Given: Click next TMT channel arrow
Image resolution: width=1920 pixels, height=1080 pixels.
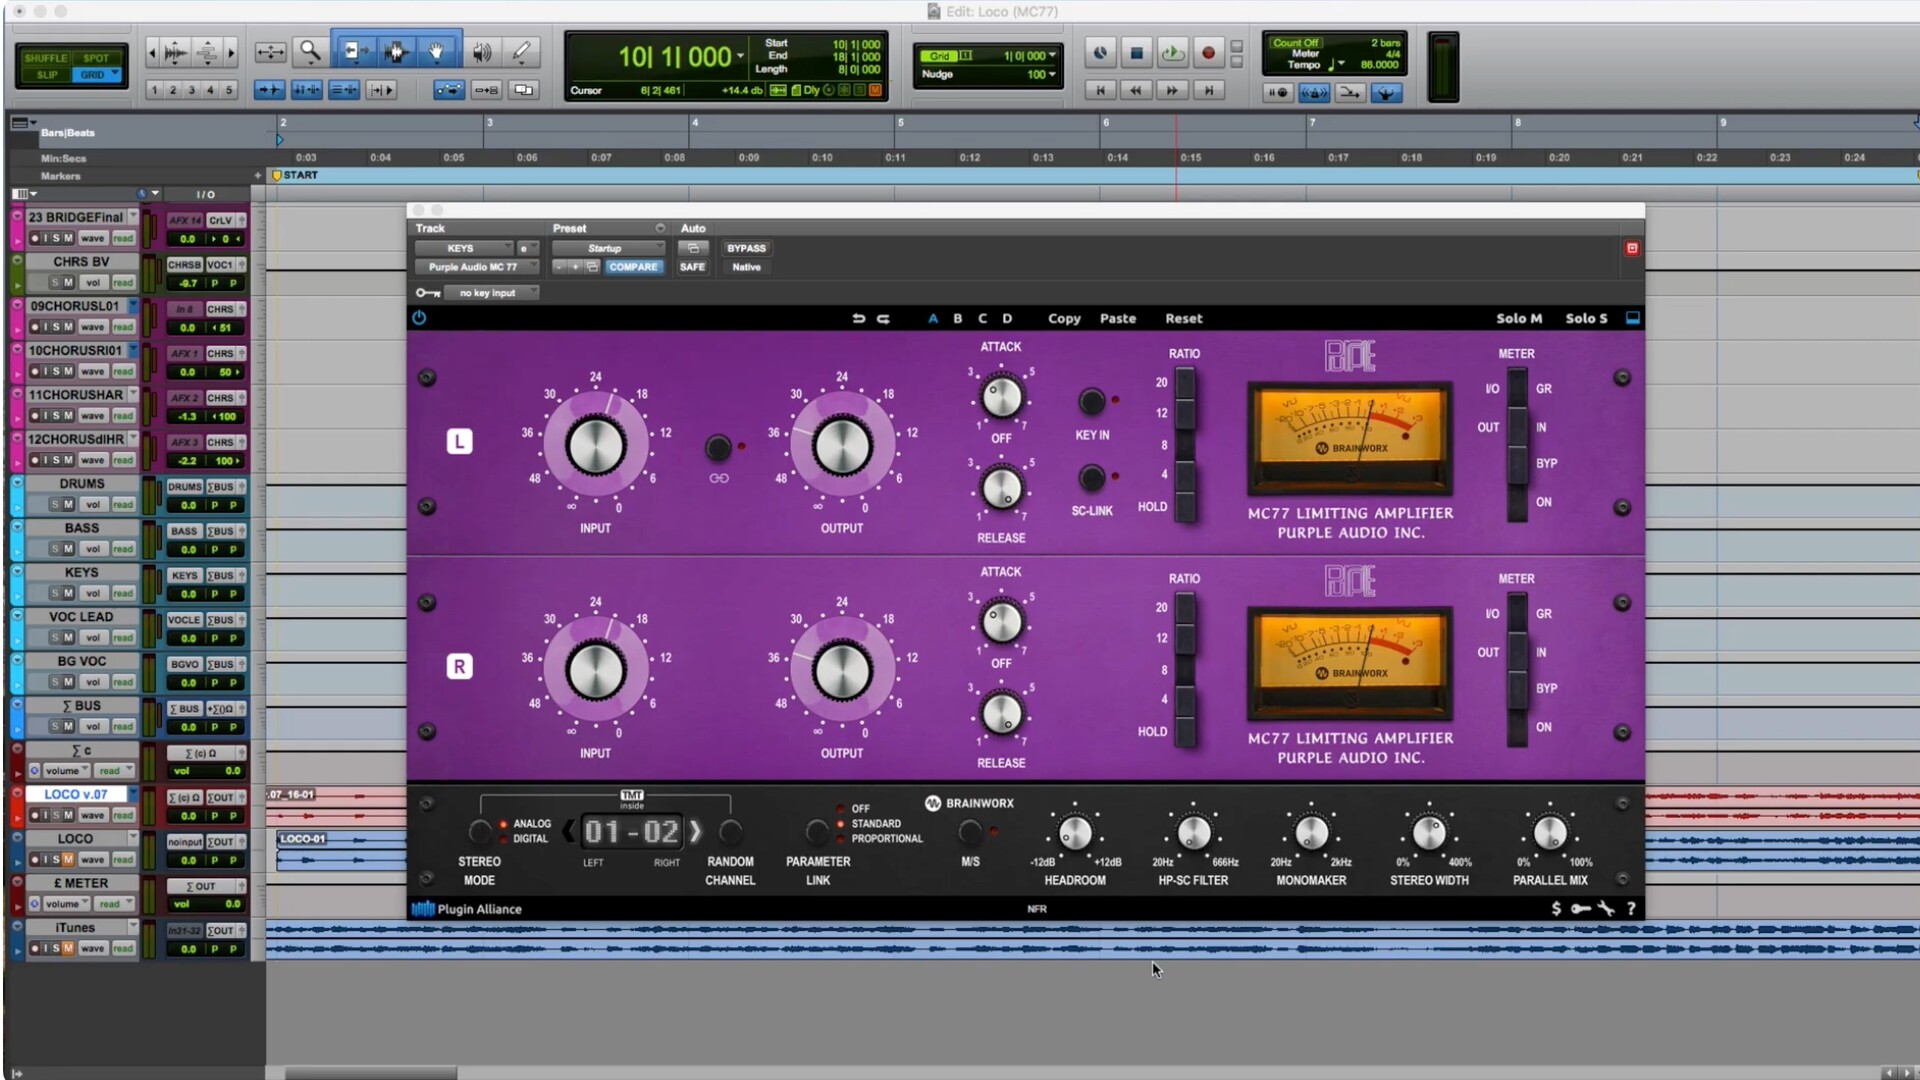Looking at the screenshot, I should (x=696, y=831).
